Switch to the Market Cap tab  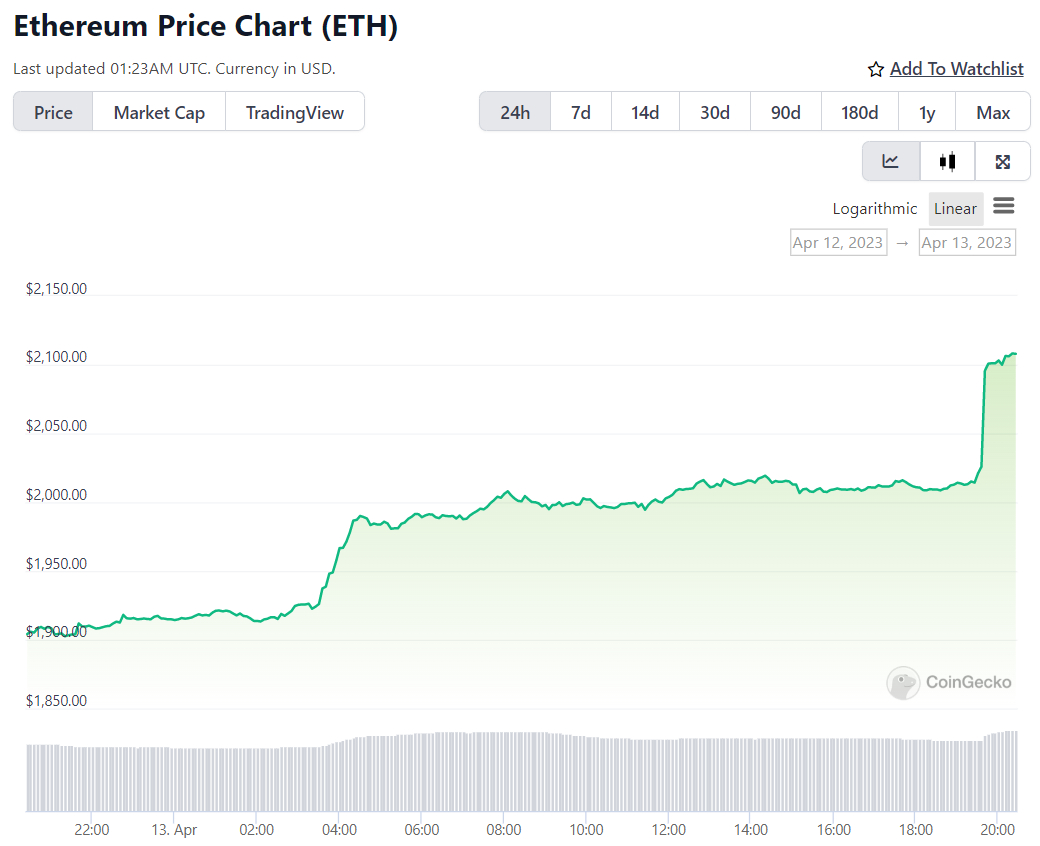[159, 112]
